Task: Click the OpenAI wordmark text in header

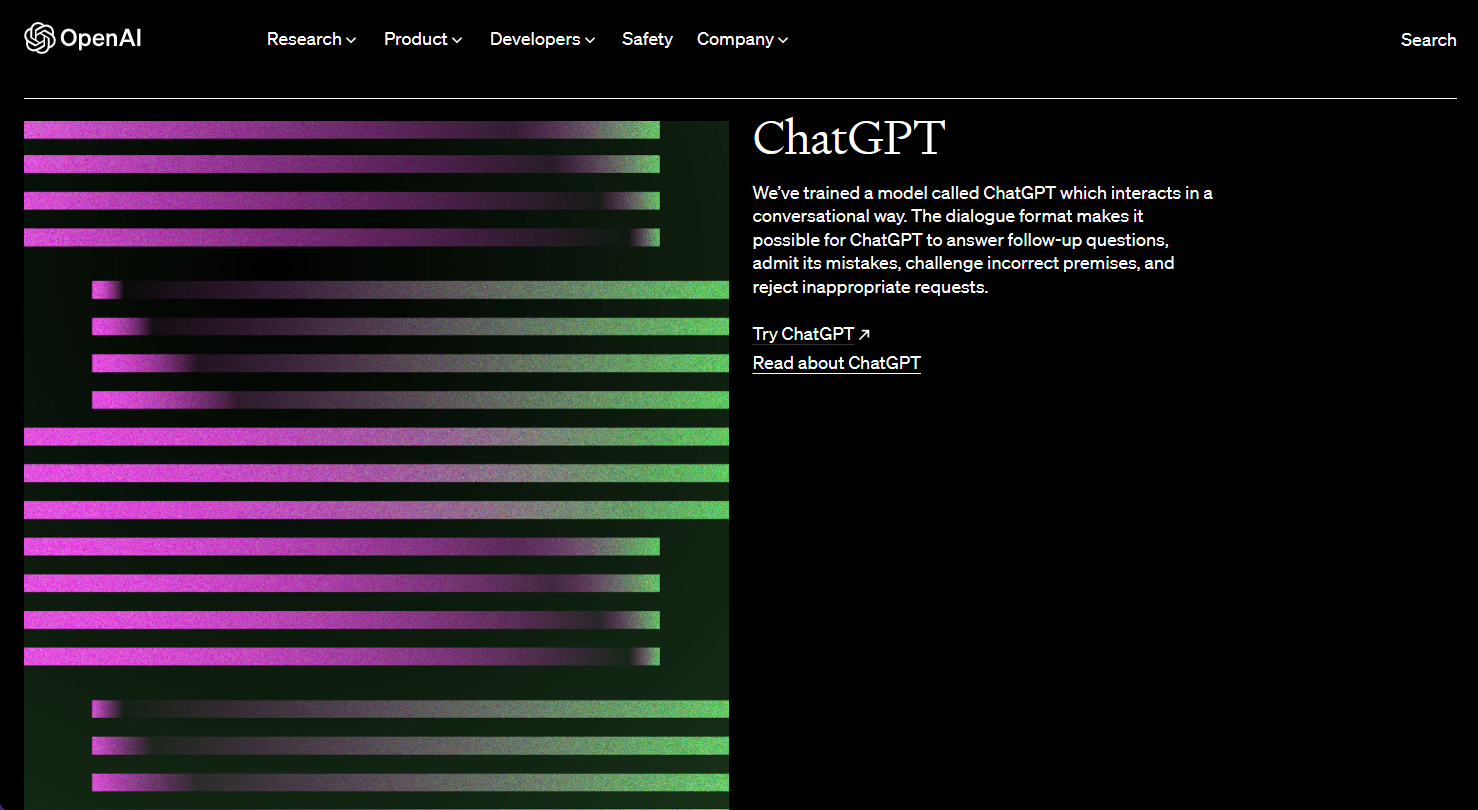Action: (100, 39)
